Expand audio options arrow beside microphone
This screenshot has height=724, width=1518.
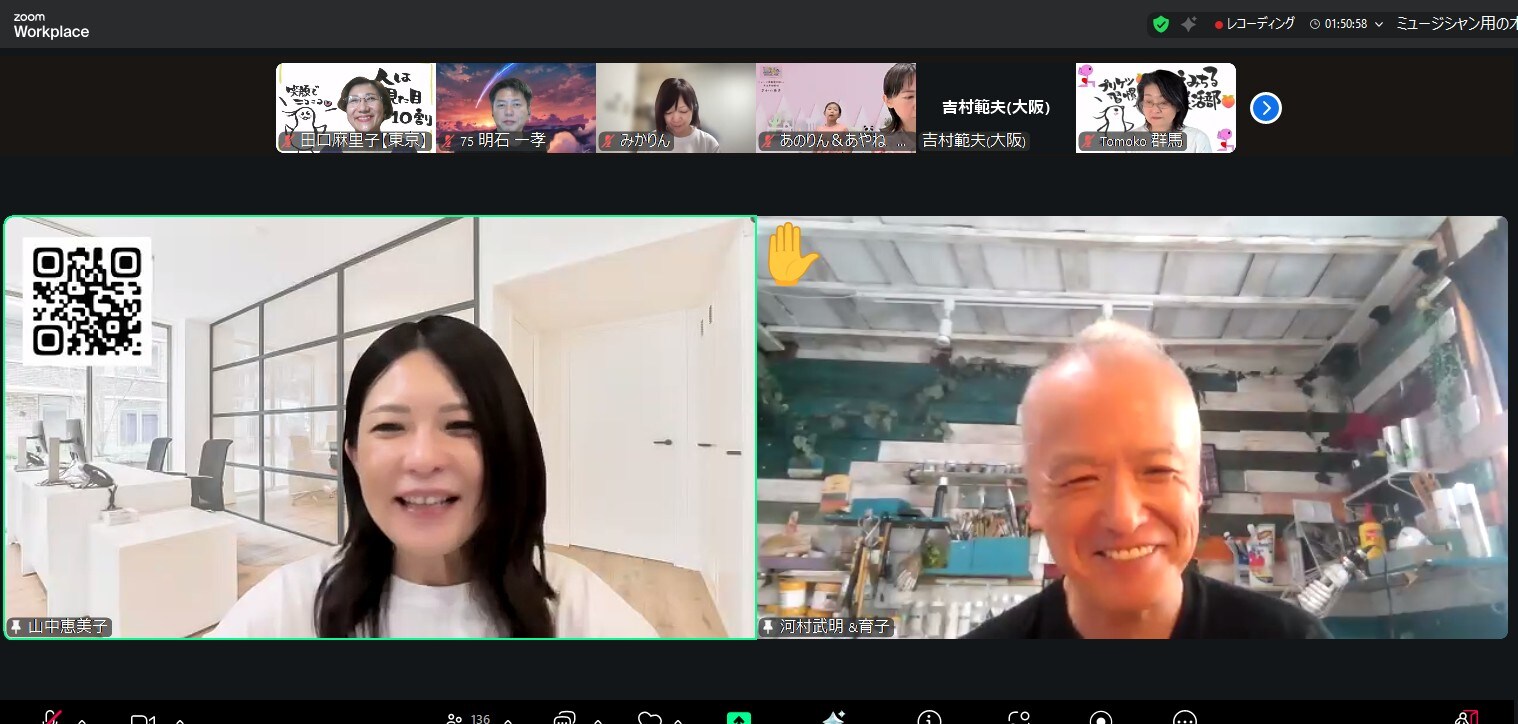pyautogui.click(x=82, y=719)
